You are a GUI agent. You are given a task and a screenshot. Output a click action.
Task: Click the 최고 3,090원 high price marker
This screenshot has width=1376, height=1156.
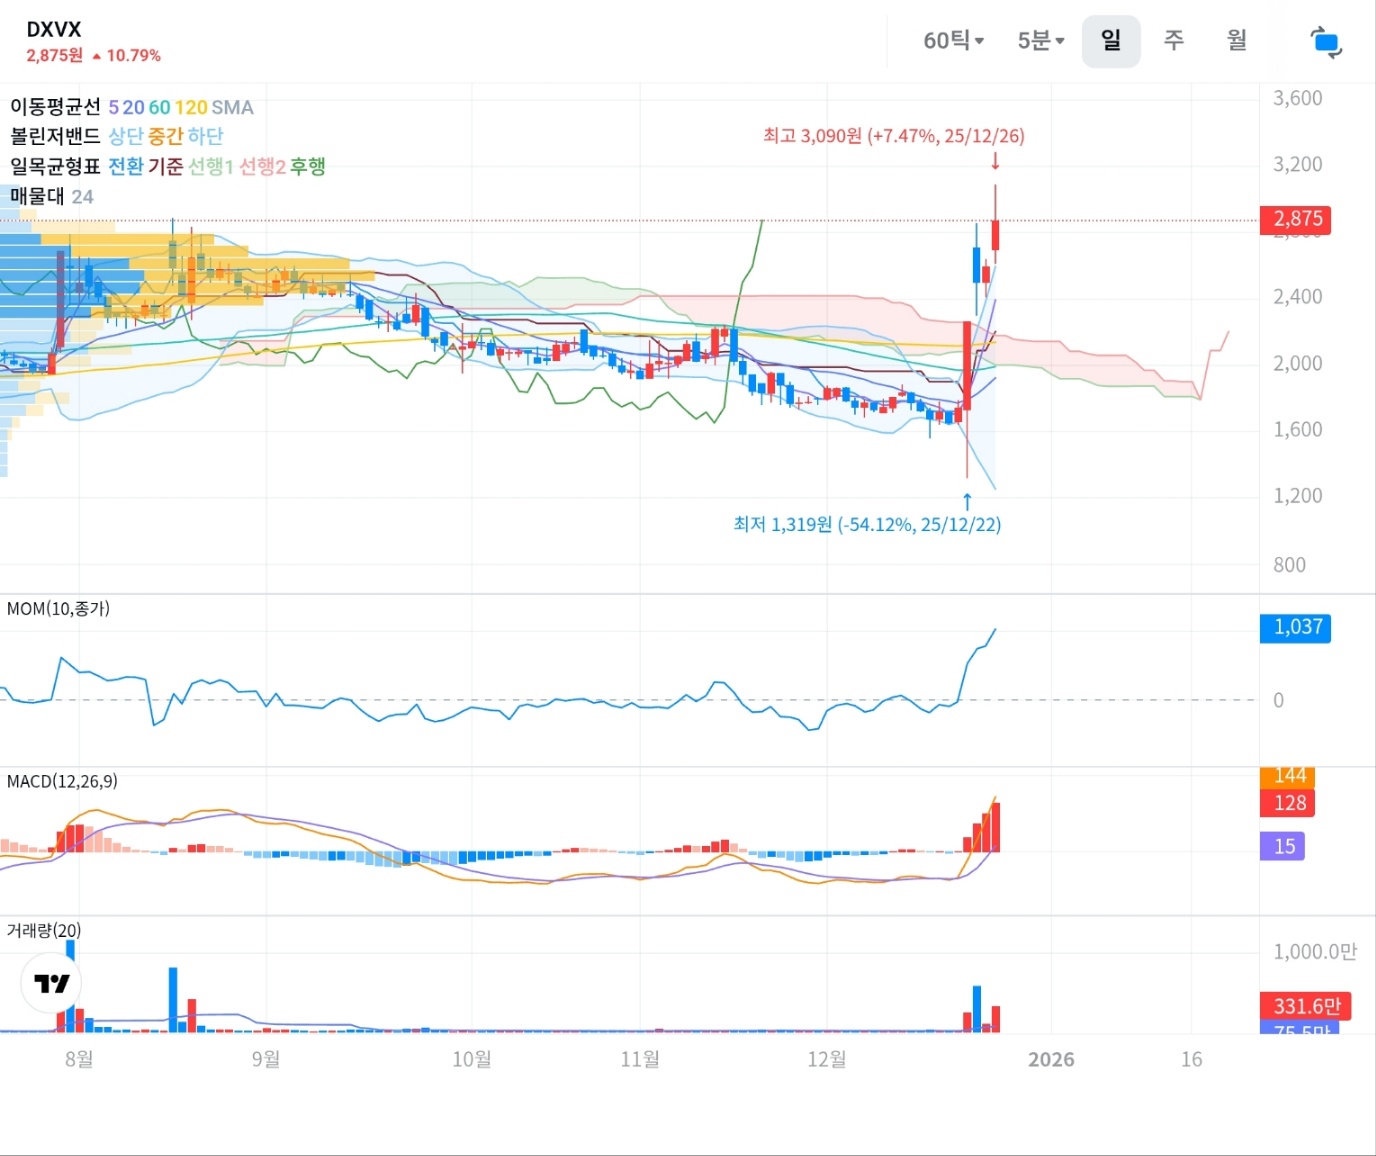[893, 136]
